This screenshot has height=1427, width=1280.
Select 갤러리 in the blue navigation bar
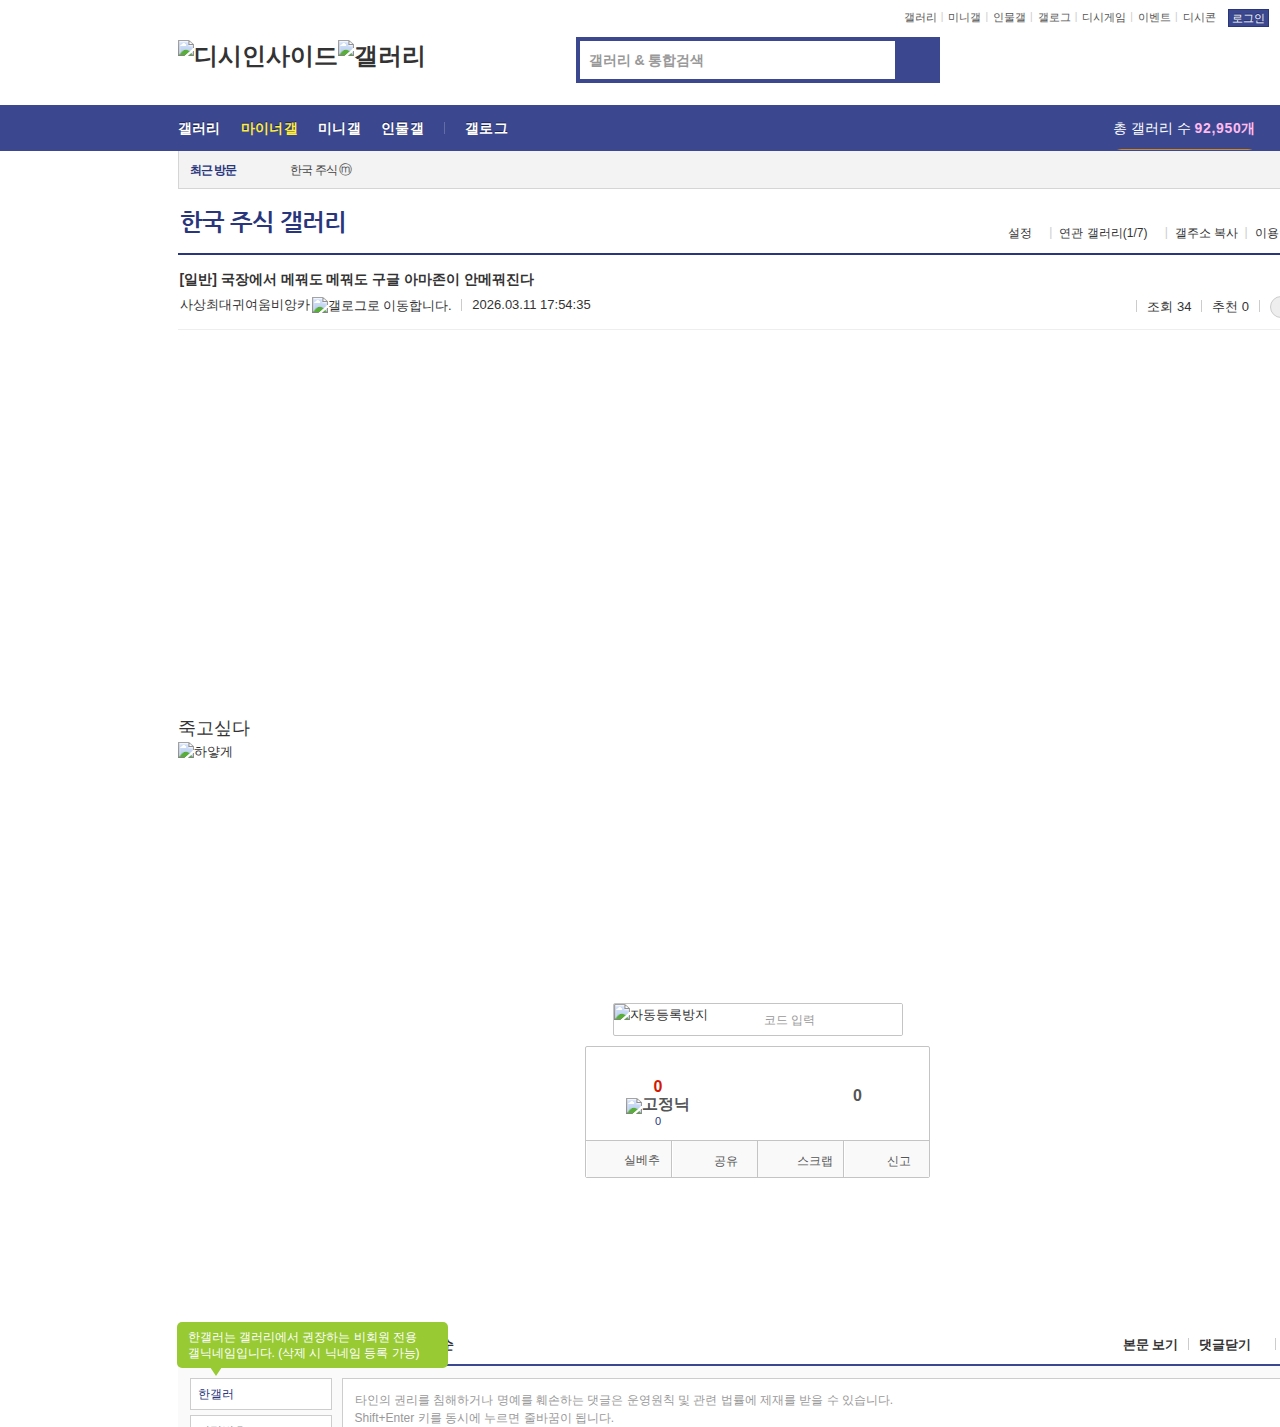[x=199, y=129]
